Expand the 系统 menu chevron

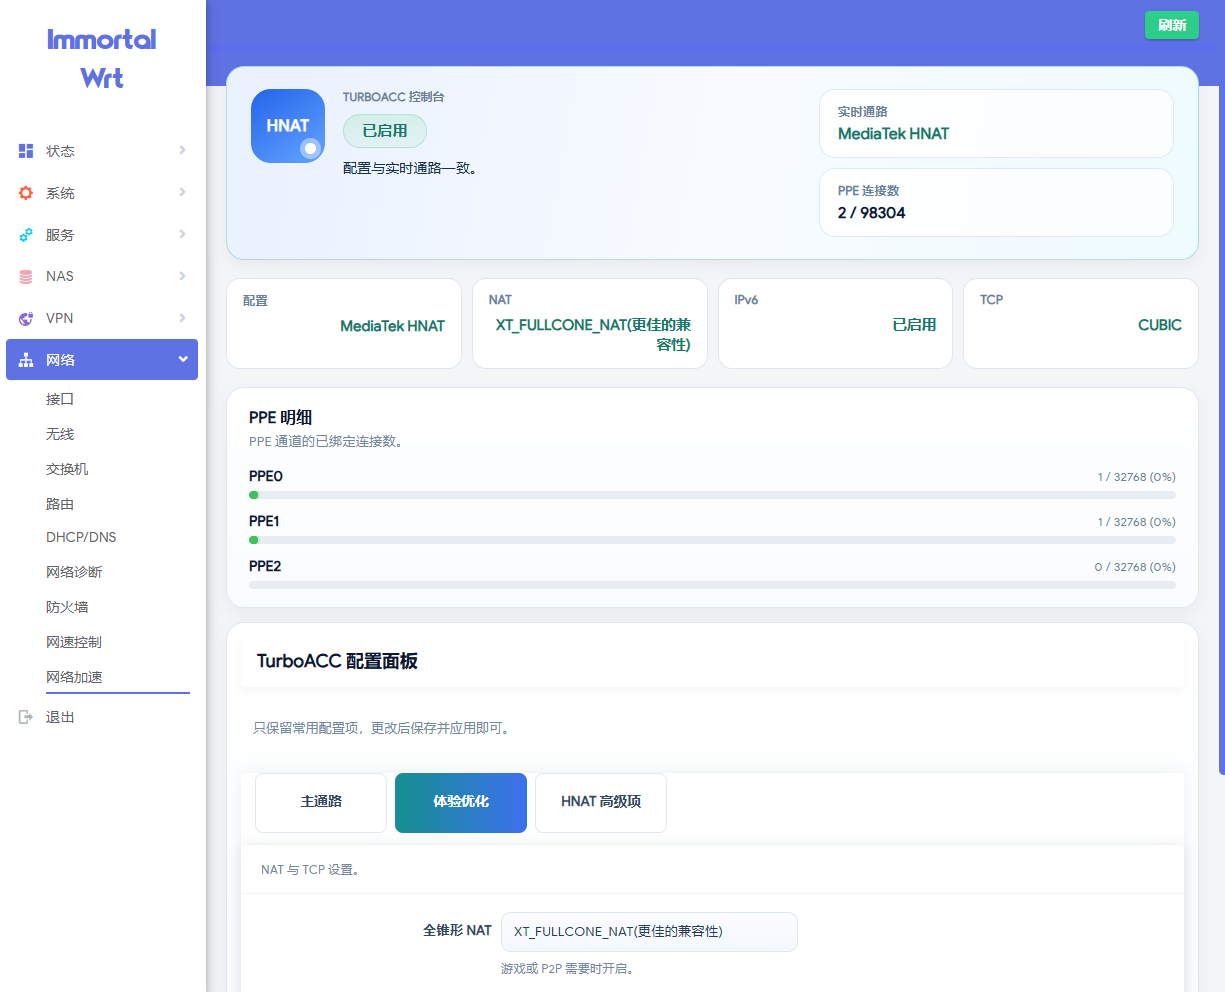pyautogui.click(x=182, y=192)
